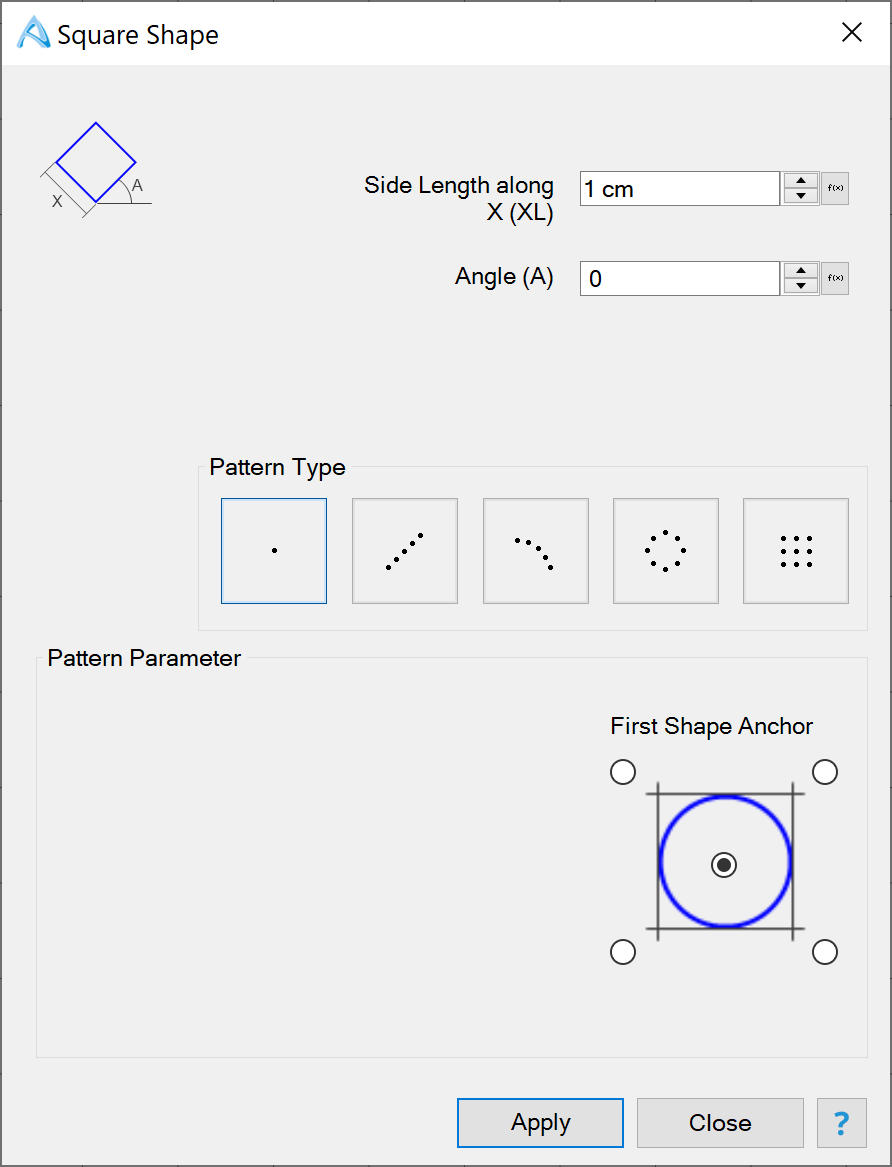The height and width of the screenshot is (1167, 892).
Task: Decrement the Angle value using down arrow
Action: point(801,286)
